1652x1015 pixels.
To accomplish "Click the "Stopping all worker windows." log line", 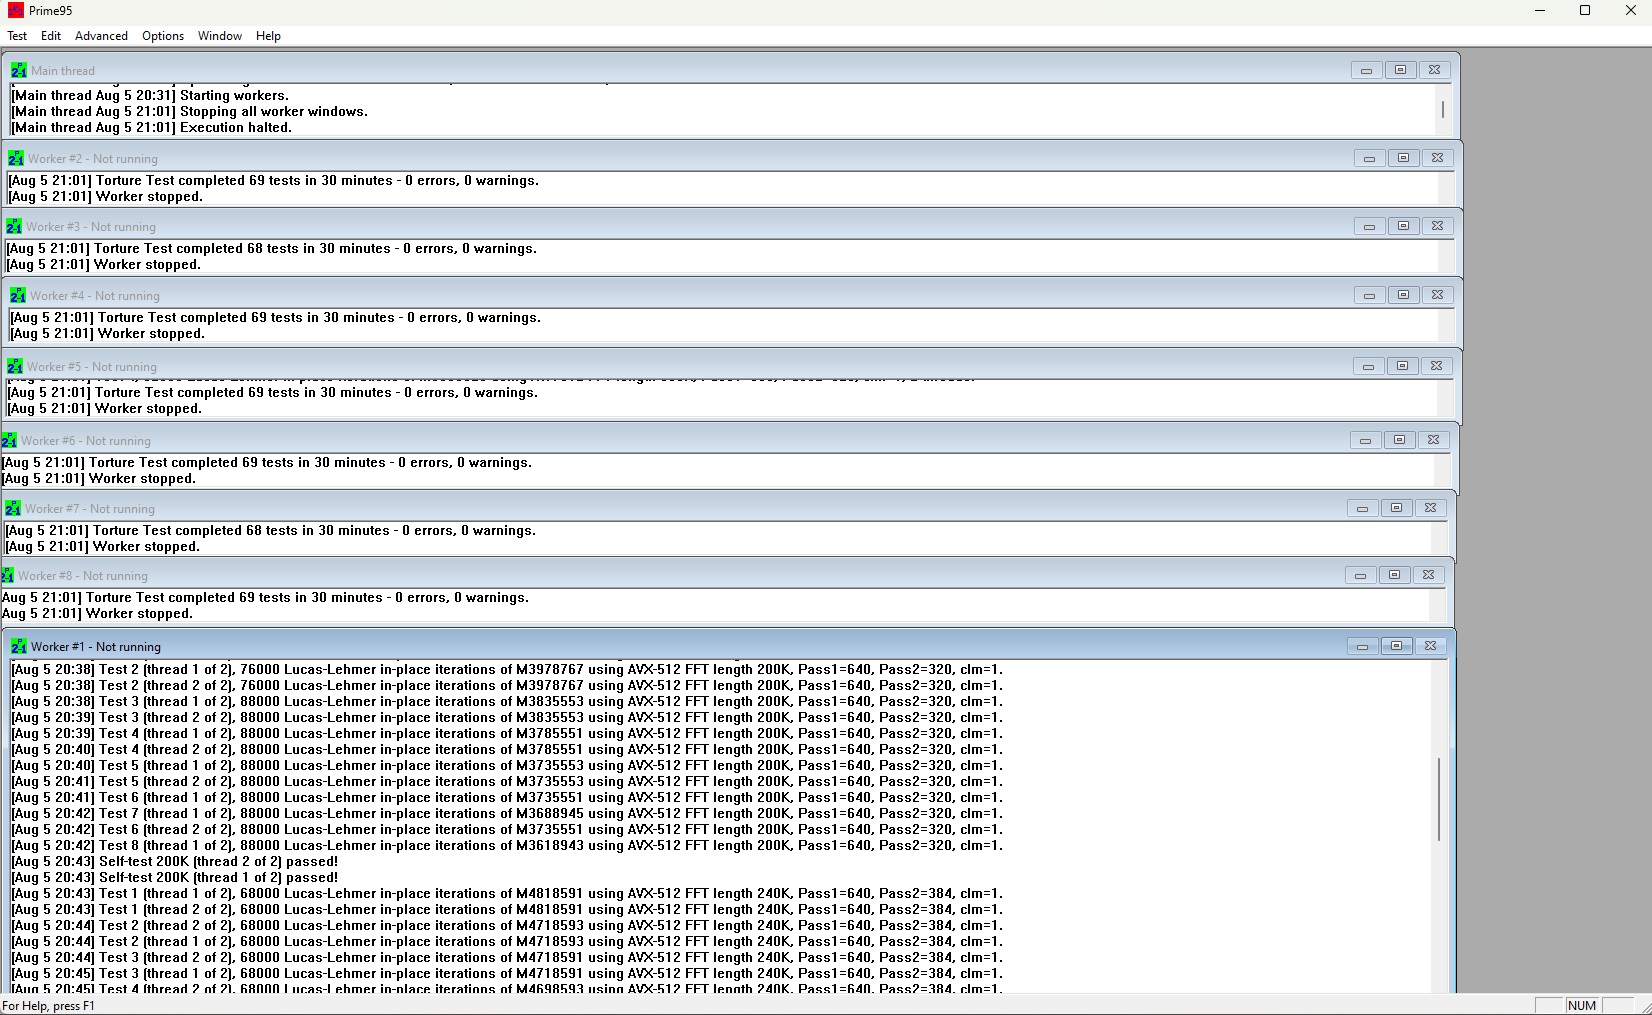I will 189,112.
